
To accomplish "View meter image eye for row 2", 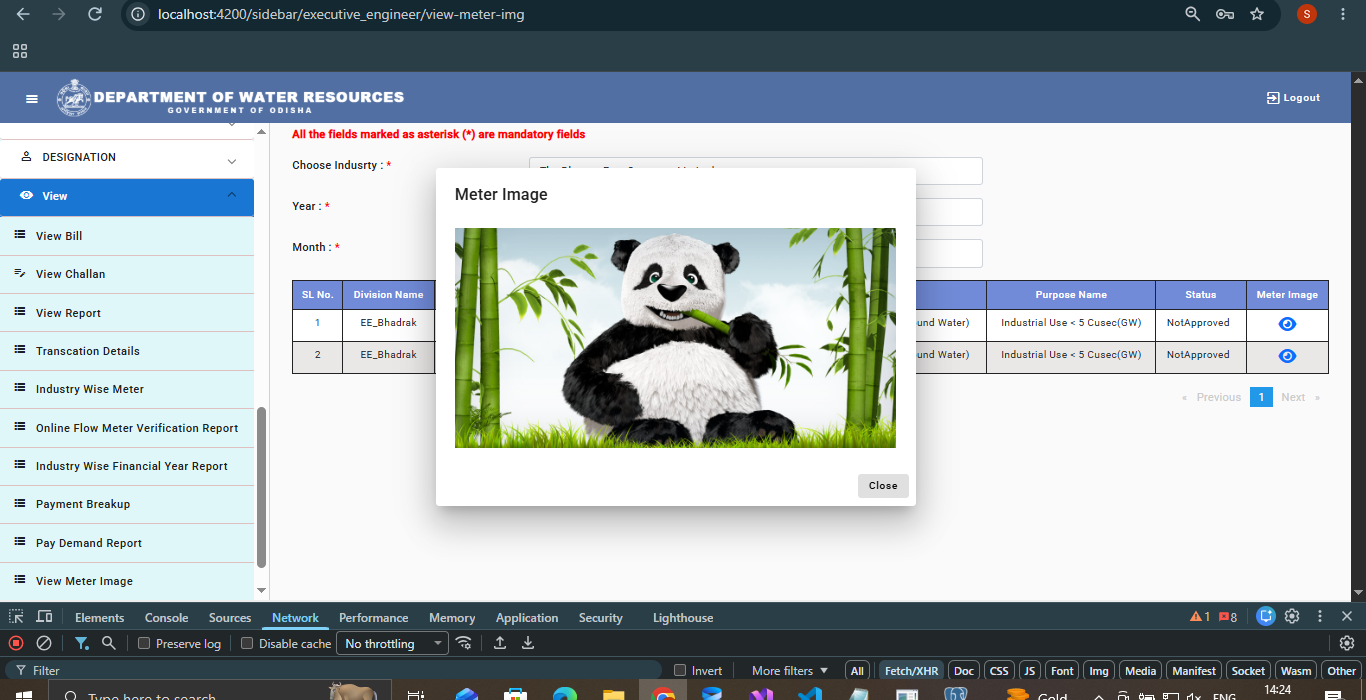I will [x=1287, y=356].
